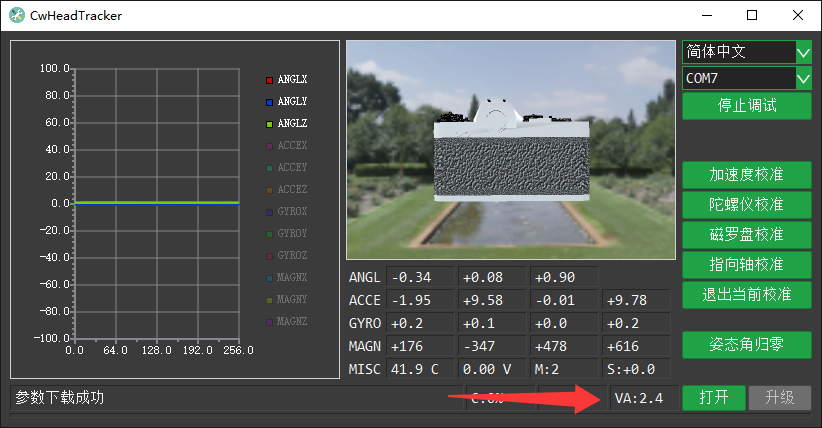
Task: Enable the GYROY chart series
Action: click(287, 234)
